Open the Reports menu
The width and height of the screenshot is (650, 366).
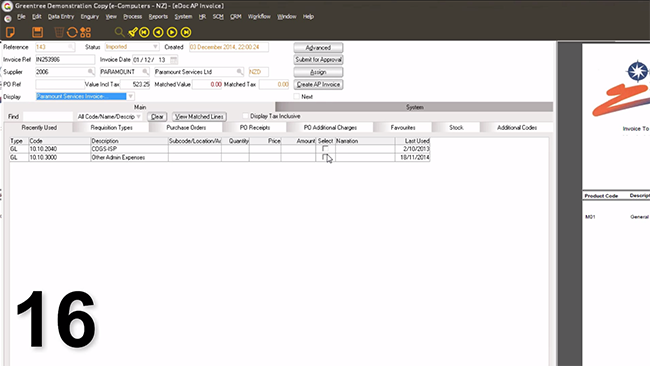[x=158, y=17]
